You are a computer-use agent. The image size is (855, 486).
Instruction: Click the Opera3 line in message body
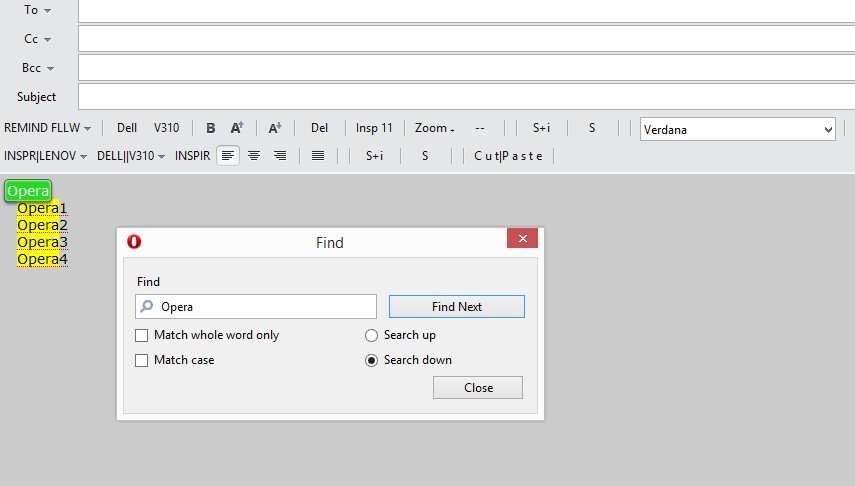tap(42, 242)
